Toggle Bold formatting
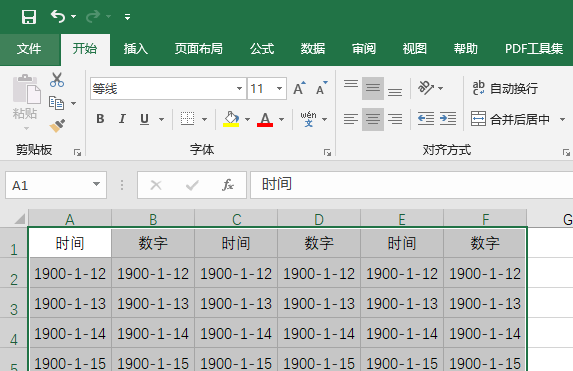This screenshot has height=371, width=573. click(100, 119)
